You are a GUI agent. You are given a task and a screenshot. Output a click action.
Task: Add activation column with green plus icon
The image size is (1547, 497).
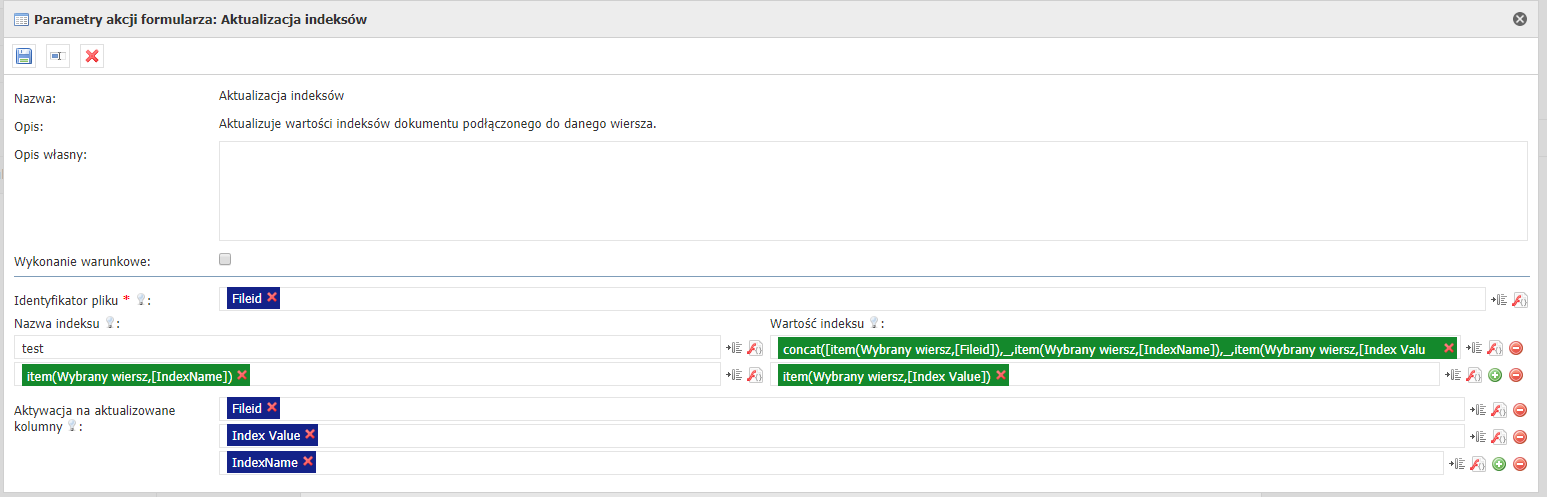tap(1499, 463)
